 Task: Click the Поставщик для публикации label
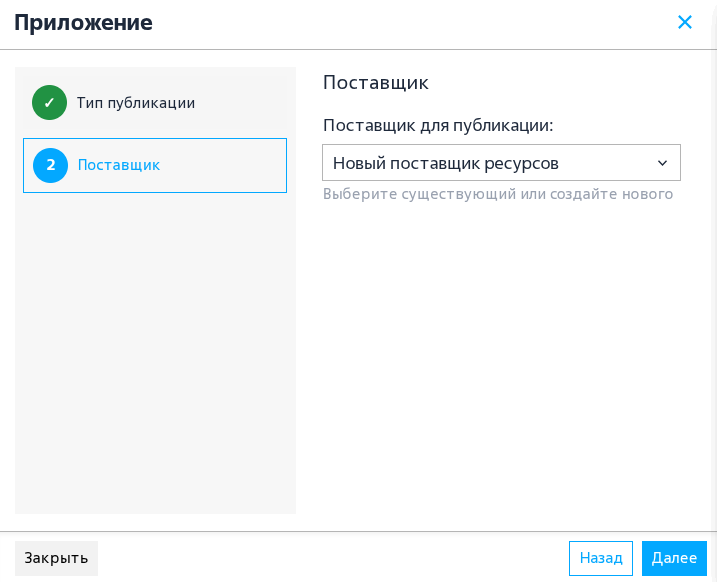[x=438, y=125]
